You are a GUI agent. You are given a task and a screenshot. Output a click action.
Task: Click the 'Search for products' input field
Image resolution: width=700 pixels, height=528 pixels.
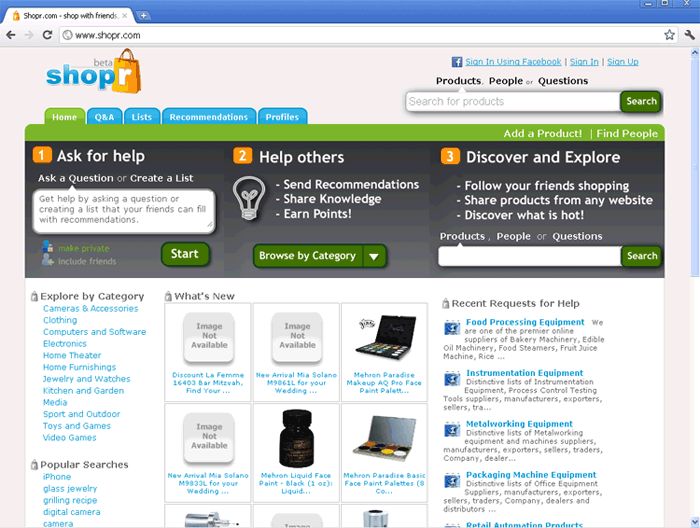click(512, 101)
